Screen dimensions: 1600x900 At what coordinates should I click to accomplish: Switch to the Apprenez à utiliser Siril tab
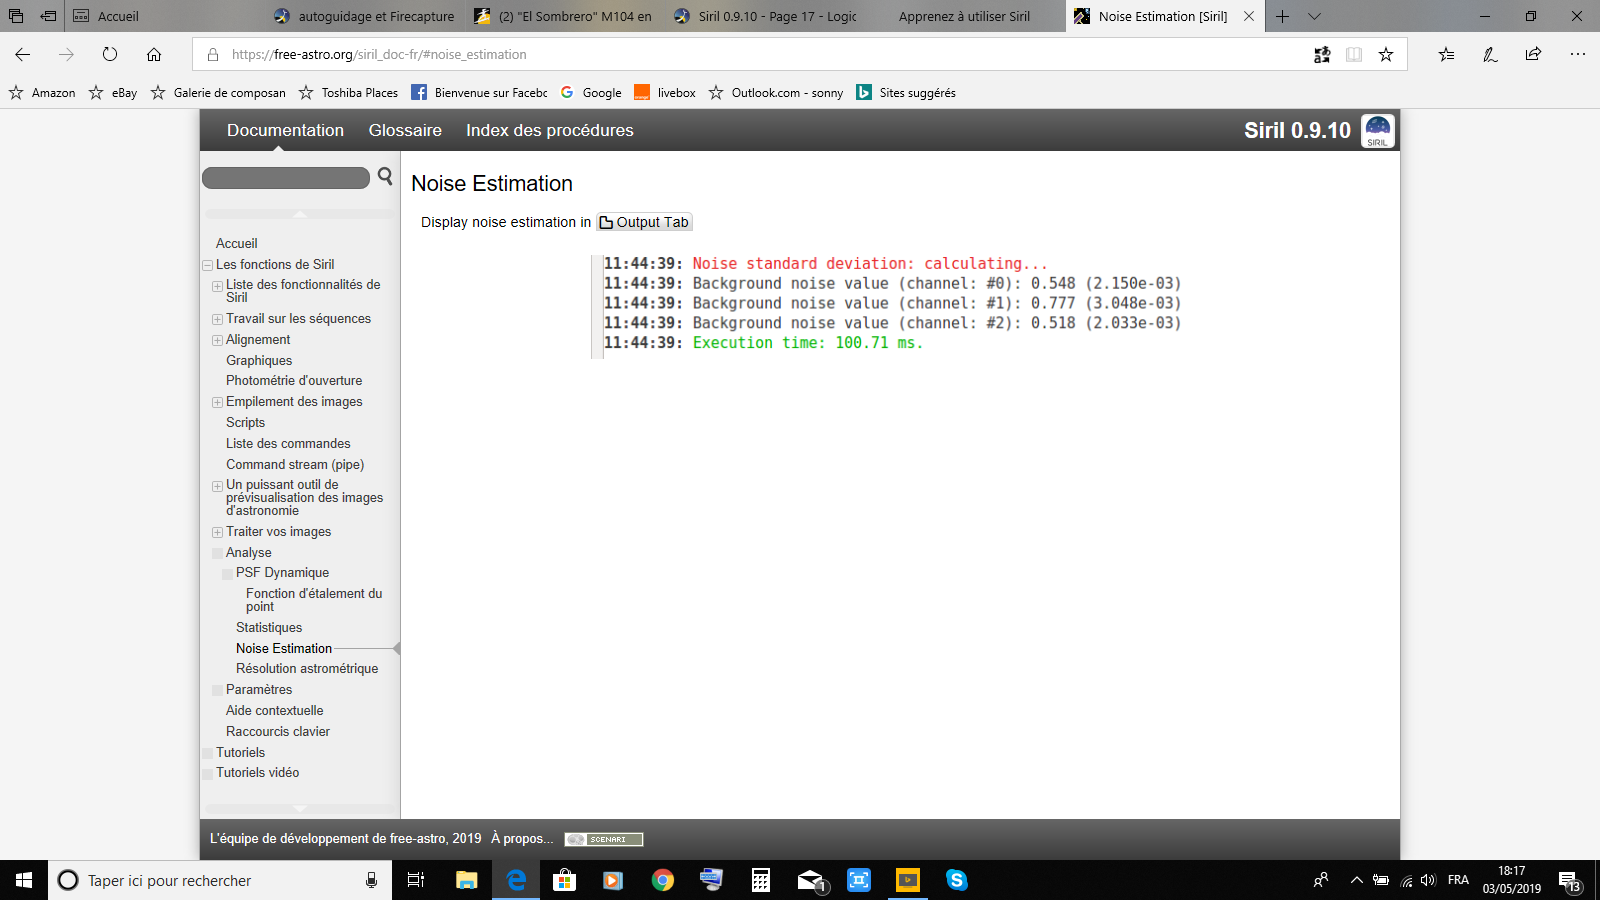(x=964, y=16)
